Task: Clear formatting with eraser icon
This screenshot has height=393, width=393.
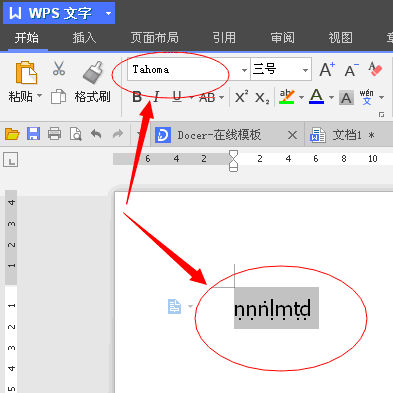Action: click(375, 69)
